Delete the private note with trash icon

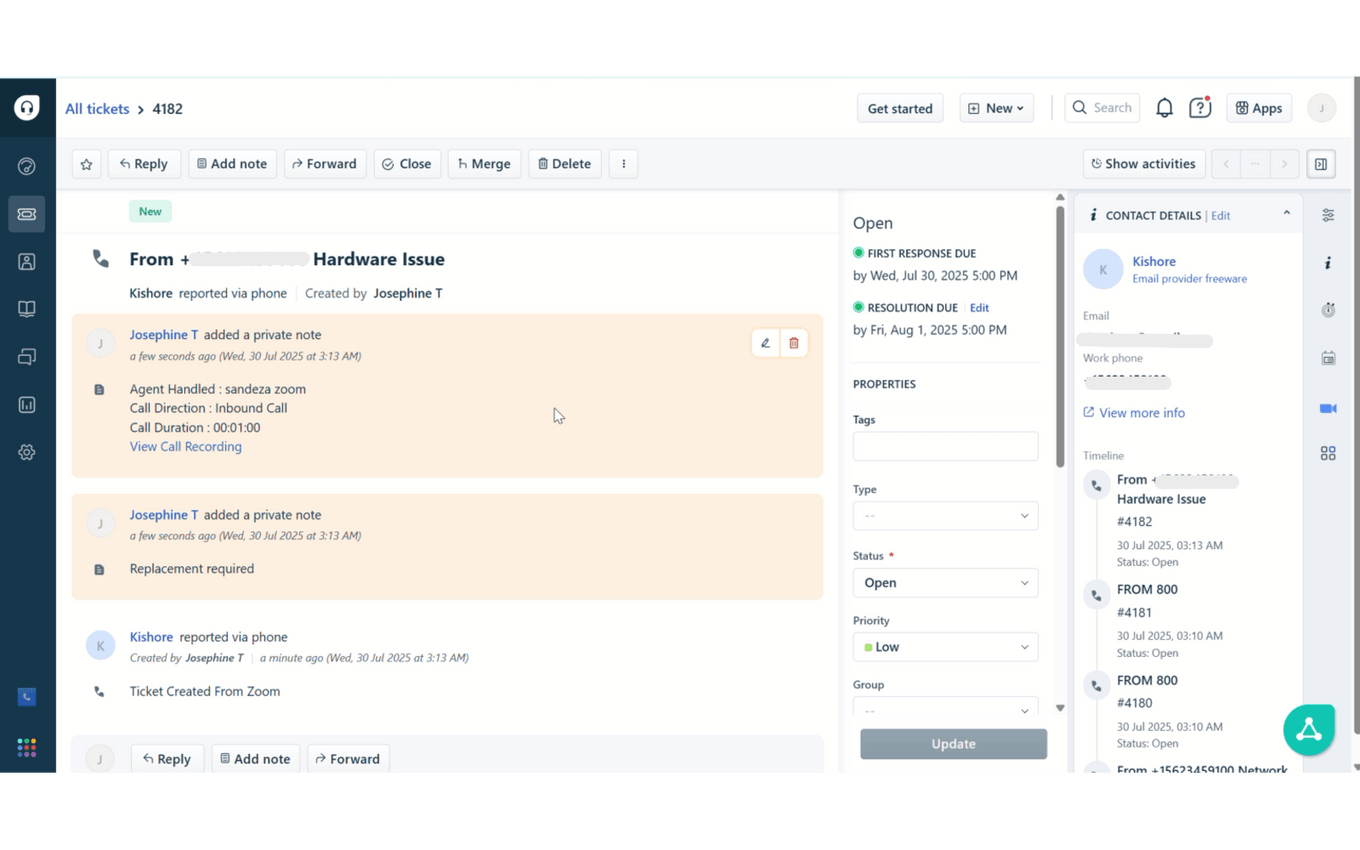click(x=794, y=343)
